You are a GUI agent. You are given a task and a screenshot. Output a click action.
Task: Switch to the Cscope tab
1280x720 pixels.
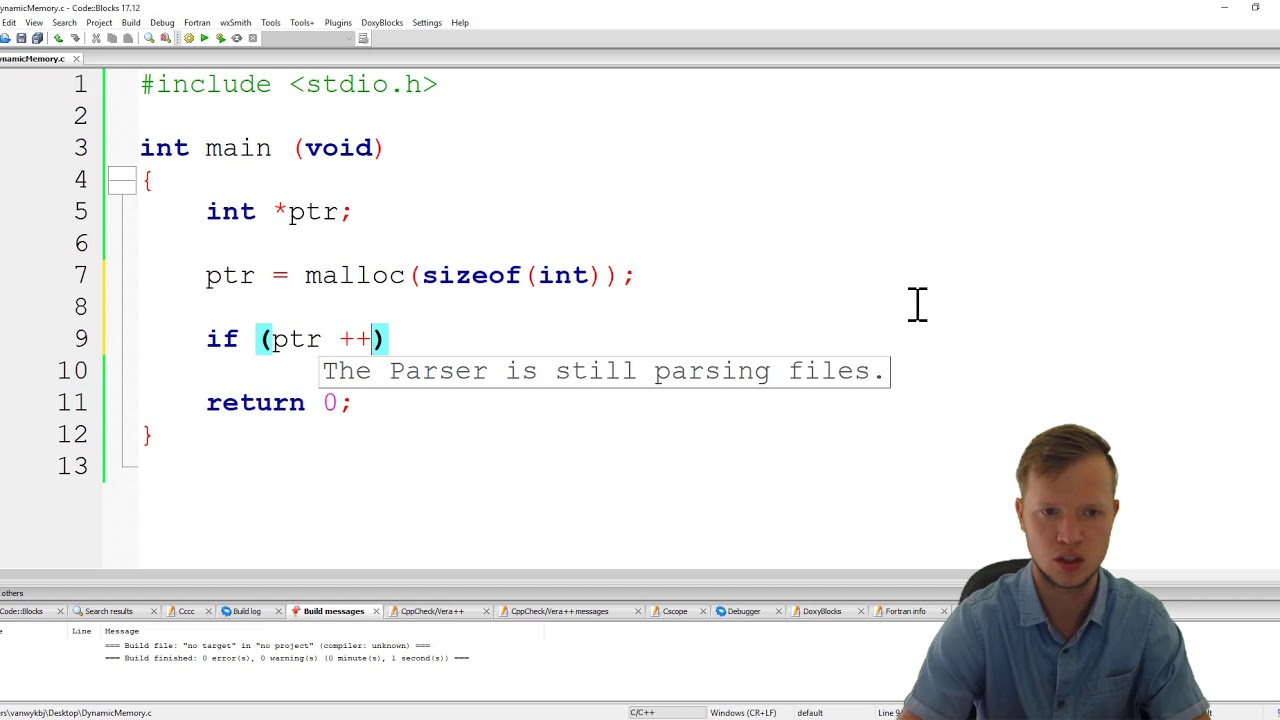click(x=675, y=611)
